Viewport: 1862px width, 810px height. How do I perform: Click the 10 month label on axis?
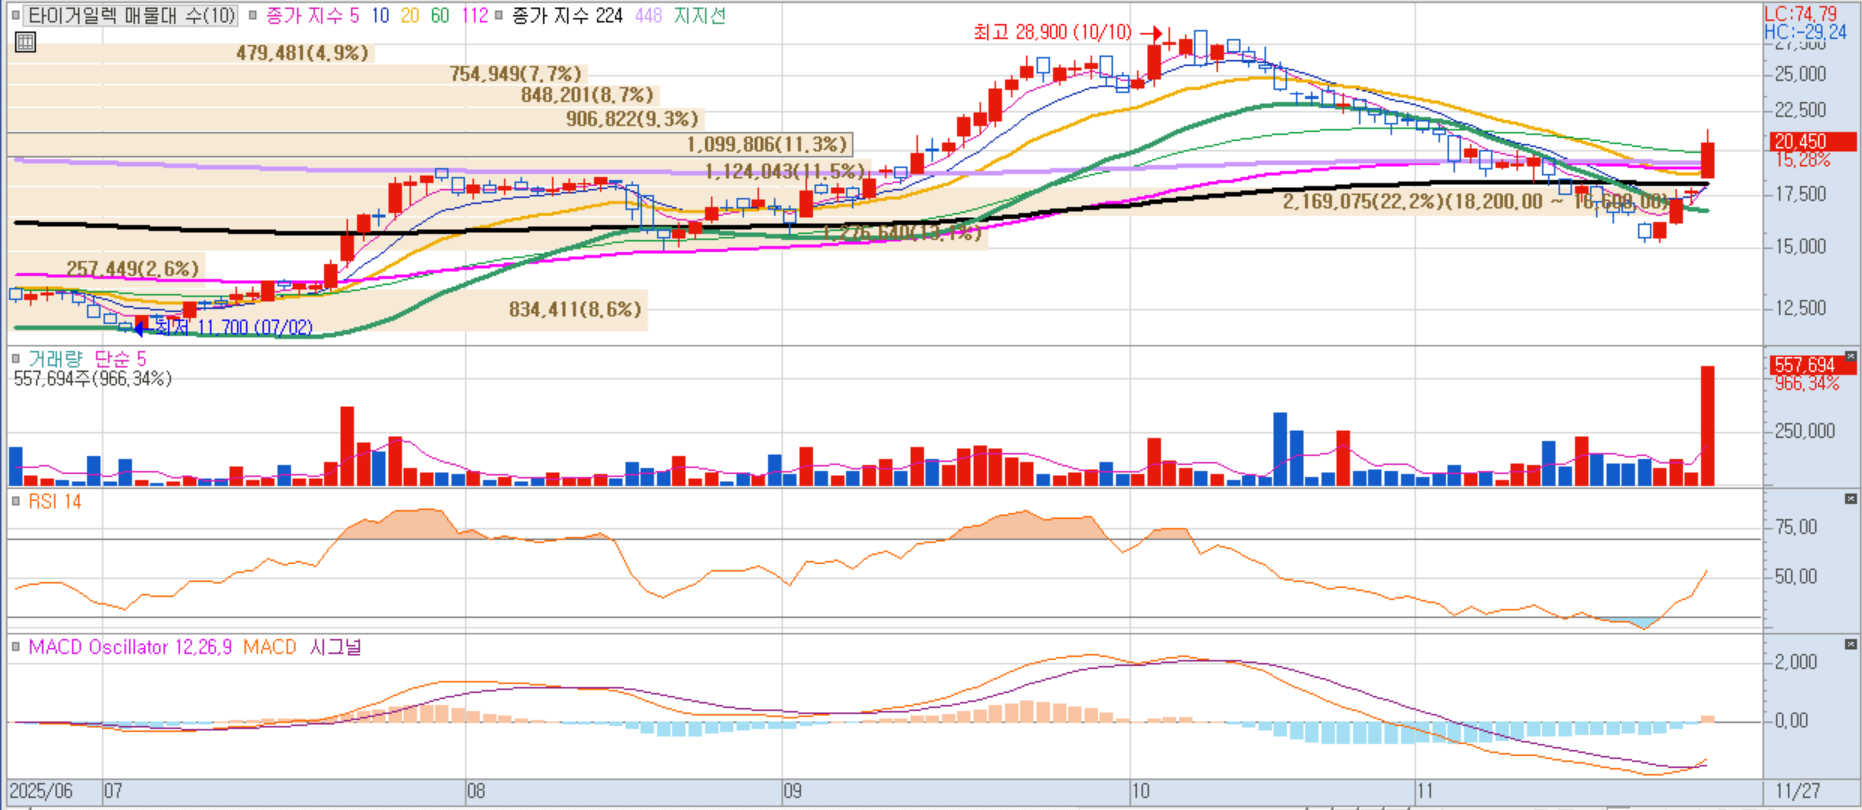(1141, 791)
